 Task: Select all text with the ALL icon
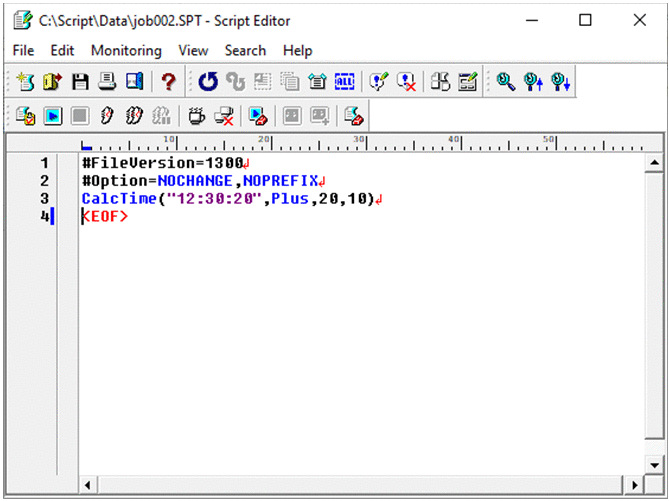tap(344, 81)
